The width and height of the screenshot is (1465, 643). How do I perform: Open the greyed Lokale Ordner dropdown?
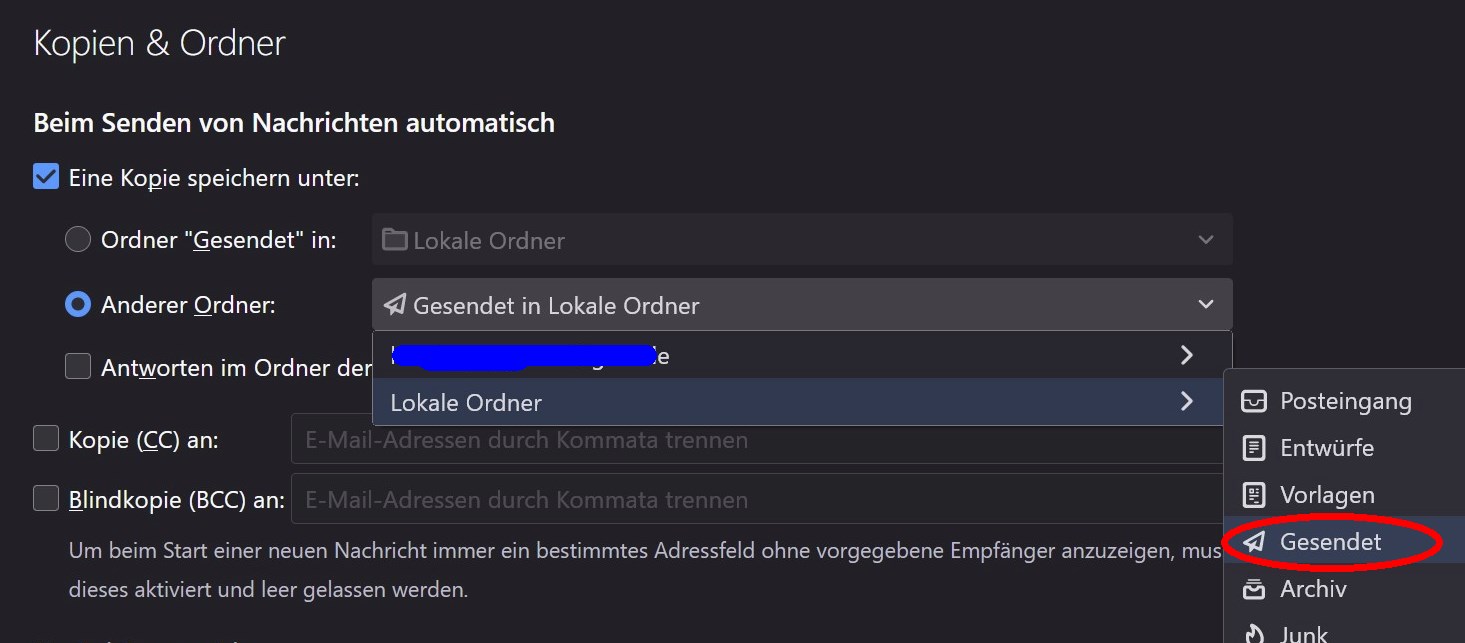click(x=801, y=240)
